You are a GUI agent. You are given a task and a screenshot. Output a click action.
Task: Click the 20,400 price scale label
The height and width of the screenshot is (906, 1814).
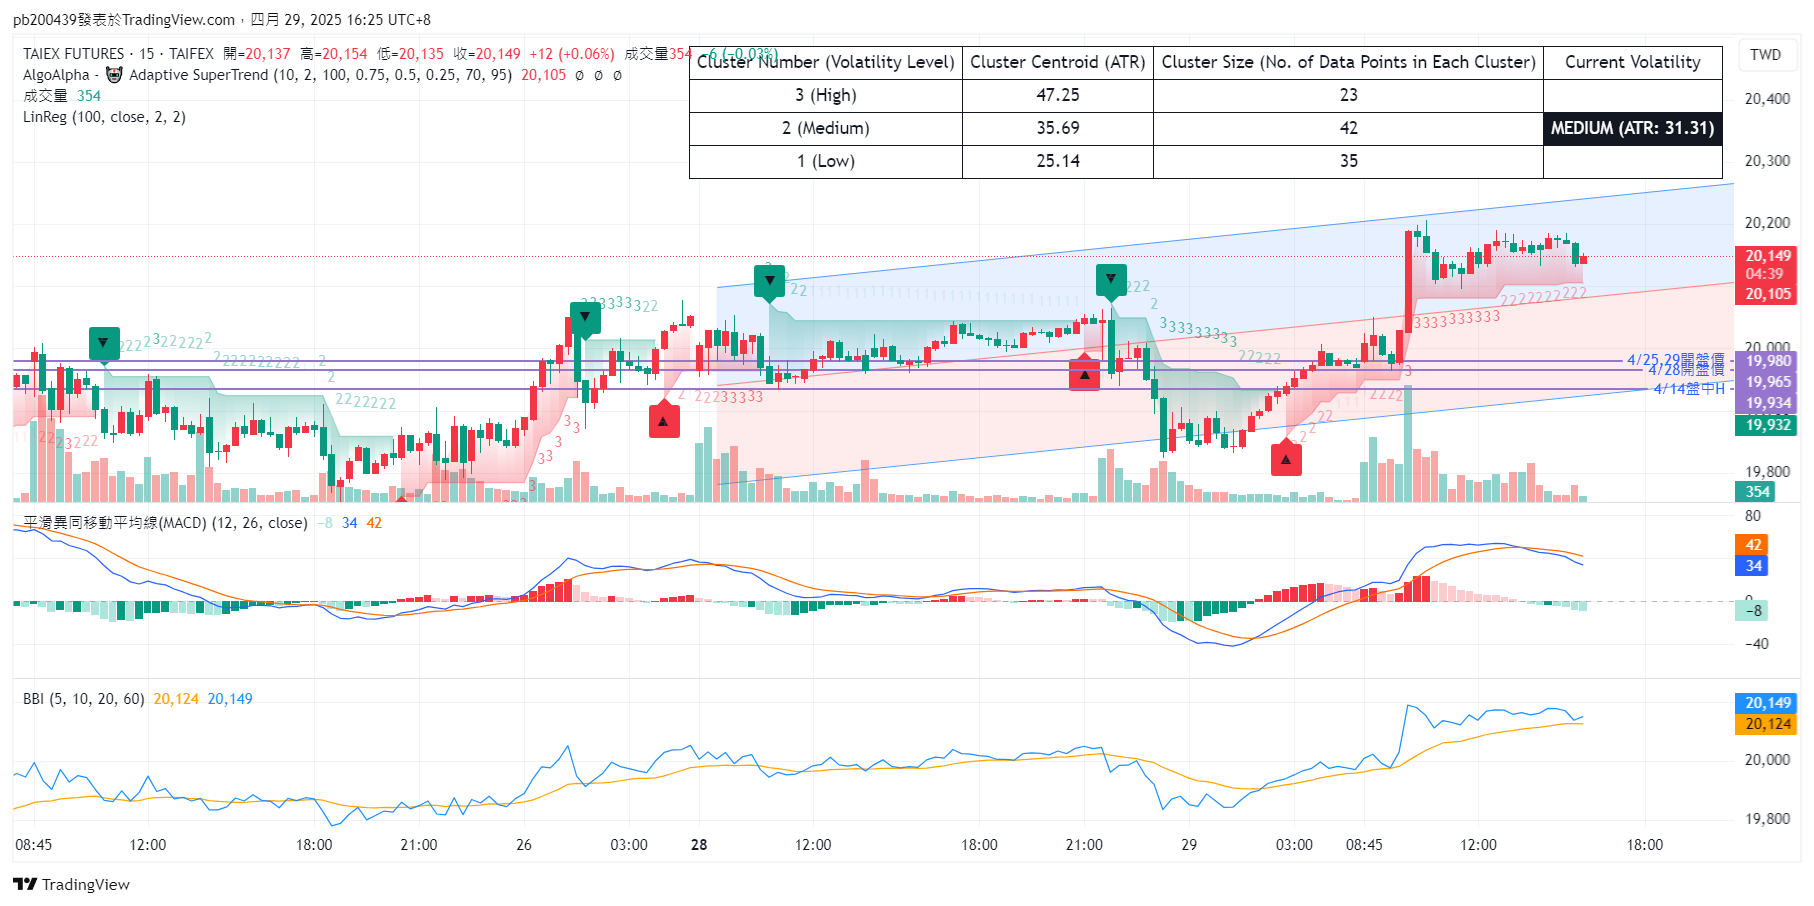pyautogui.click(x=1767, y=99)
